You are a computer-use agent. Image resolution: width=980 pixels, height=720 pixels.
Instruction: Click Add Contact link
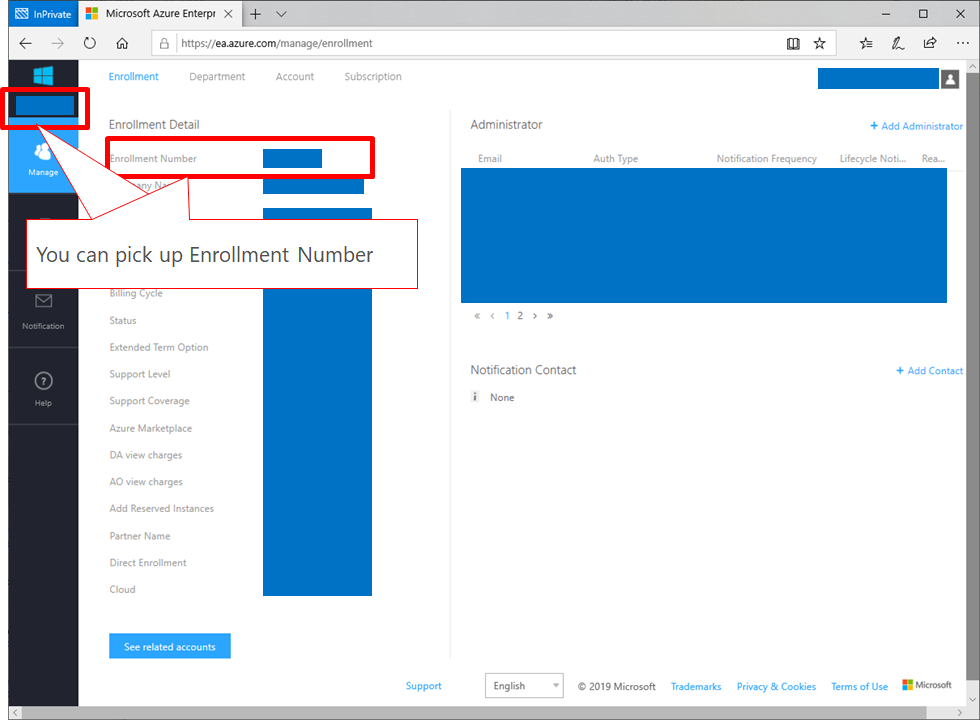click(929, 371)
